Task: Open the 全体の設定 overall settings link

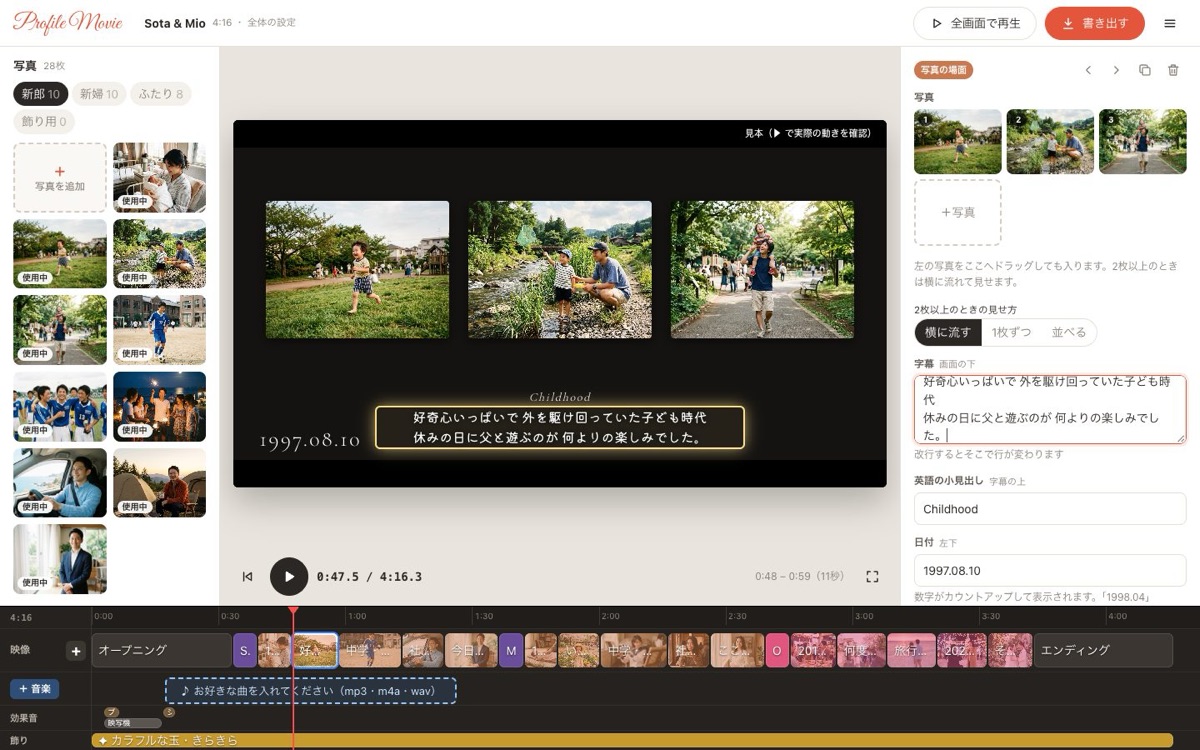Action: point(271,23)
